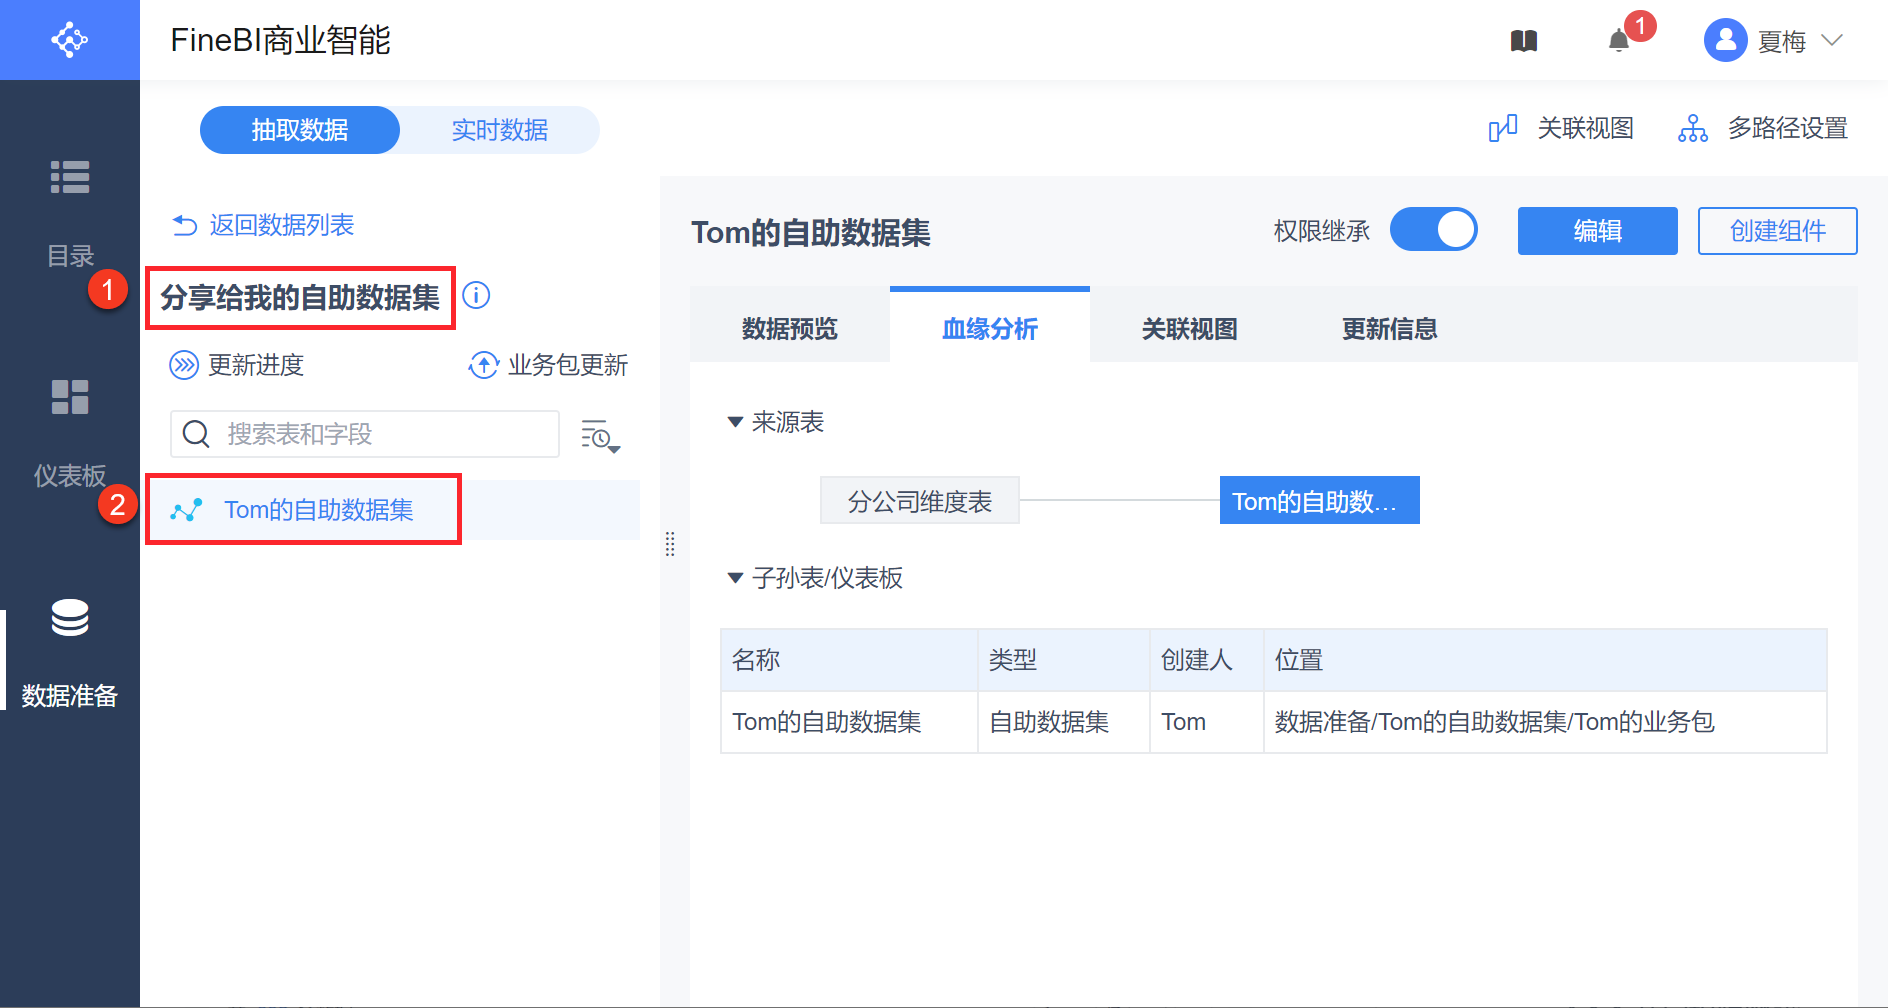Screen dimensions: 1888x1008
Task: Open the 目录 directory sidebar icon
Action: [x=70, y=177]
